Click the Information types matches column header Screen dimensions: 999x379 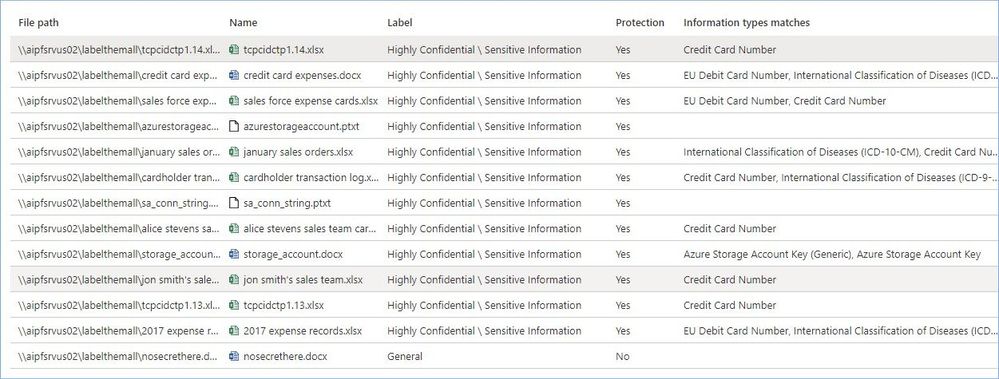(x=747, y=22)
